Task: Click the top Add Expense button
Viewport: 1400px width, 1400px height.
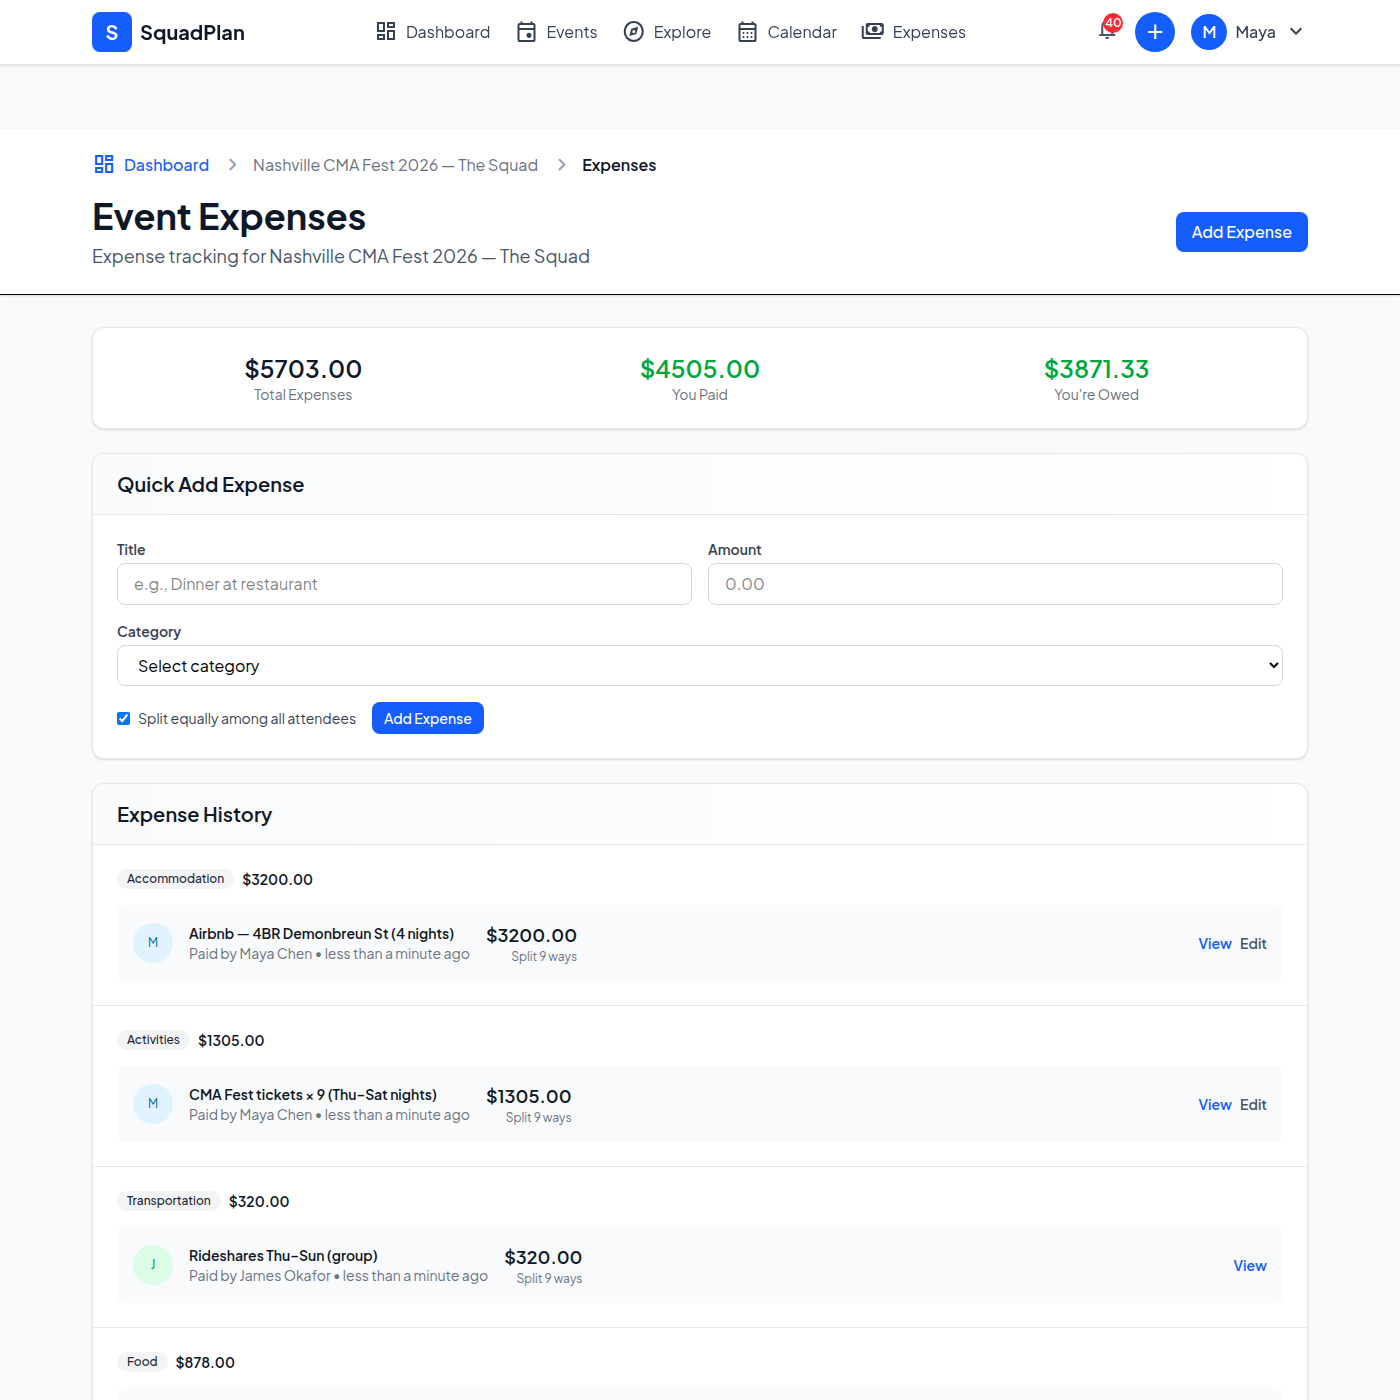Action: (1240, 231)
